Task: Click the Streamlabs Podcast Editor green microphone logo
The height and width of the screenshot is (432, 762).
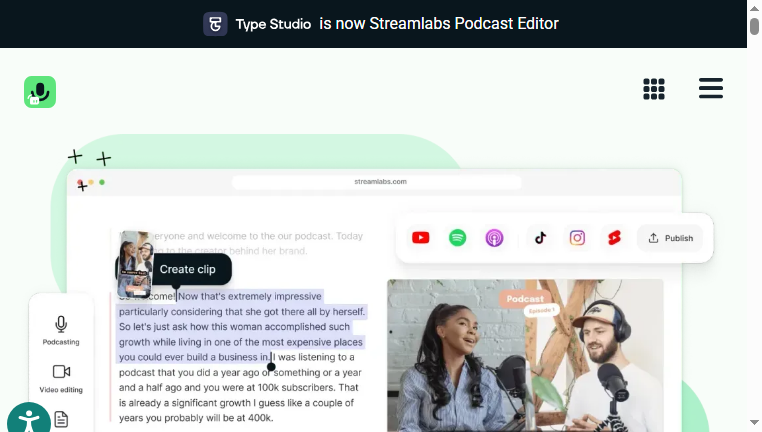Action: point(40,92)
